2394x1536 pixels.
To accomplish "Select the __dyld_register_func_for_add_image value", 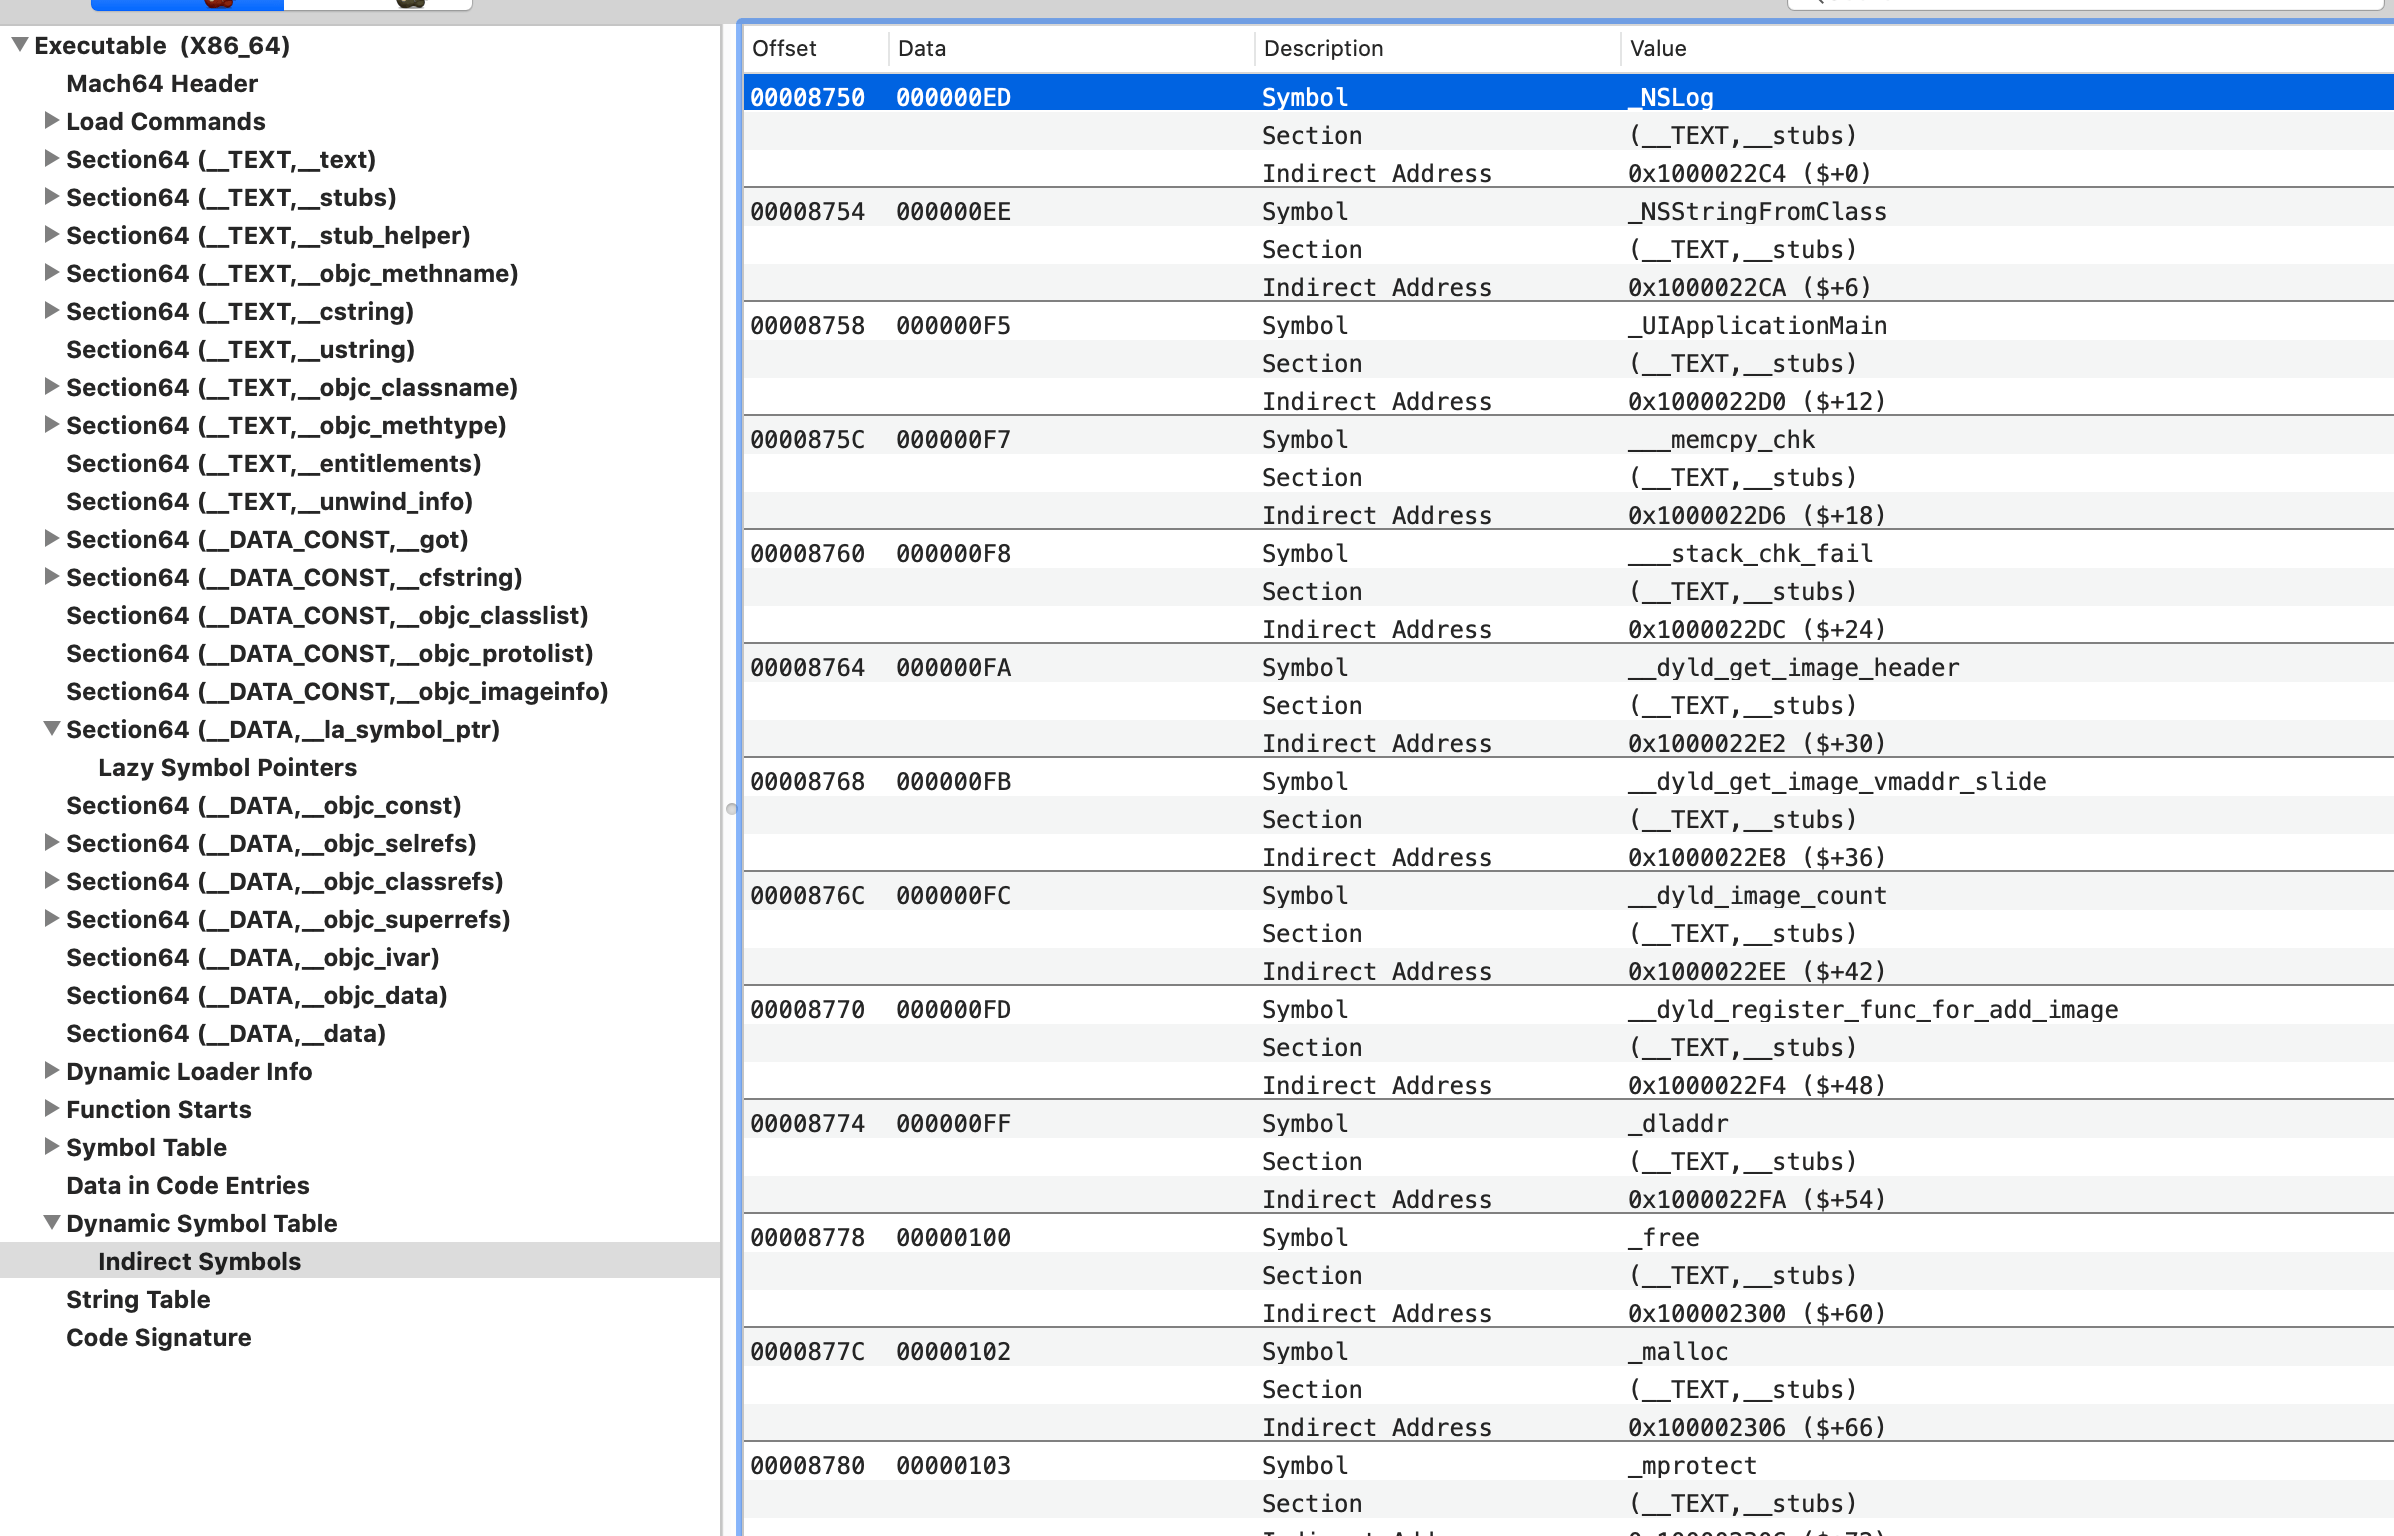I will (x=1873, y=1010).
